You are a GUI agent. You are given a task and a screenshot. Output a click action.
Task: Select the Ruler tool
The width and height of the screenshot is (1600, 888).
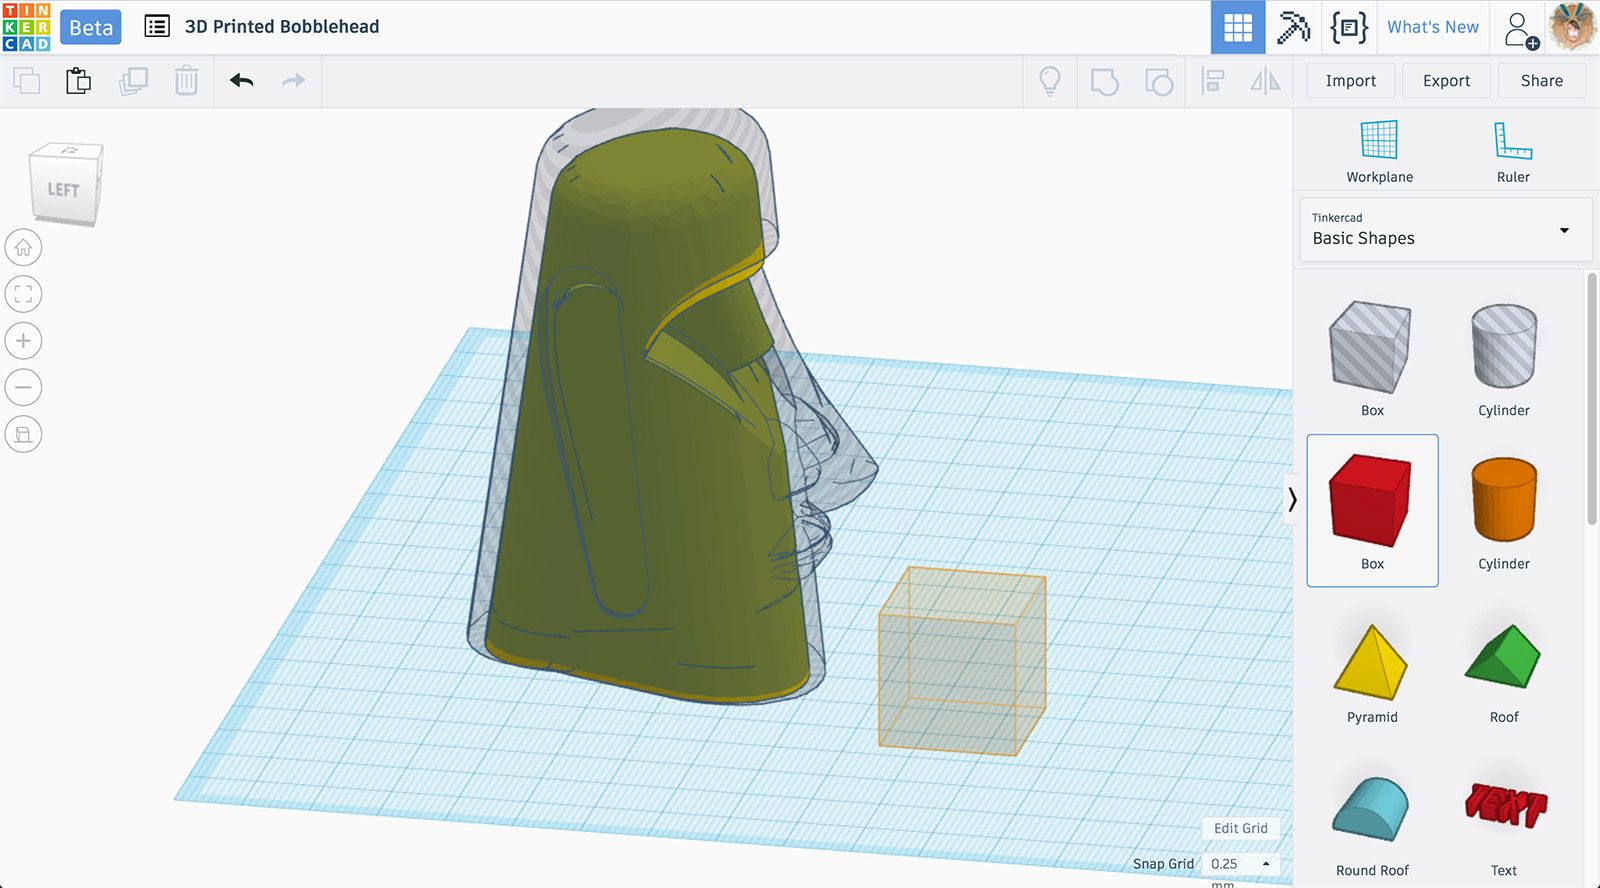coord(1512,152)
